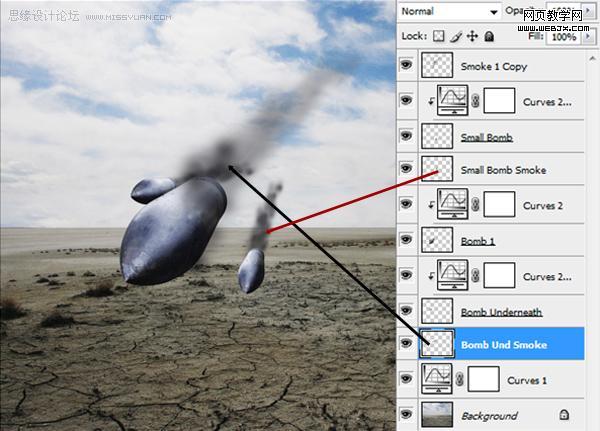Open the Fill slider arrow

[589, 36]
